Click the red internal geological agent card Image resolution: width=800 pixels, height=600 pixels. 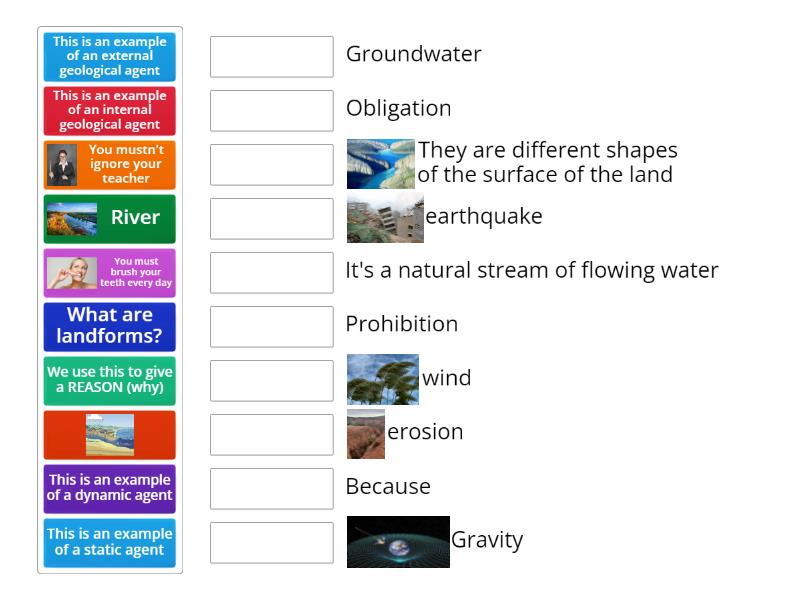pos(108,110)
